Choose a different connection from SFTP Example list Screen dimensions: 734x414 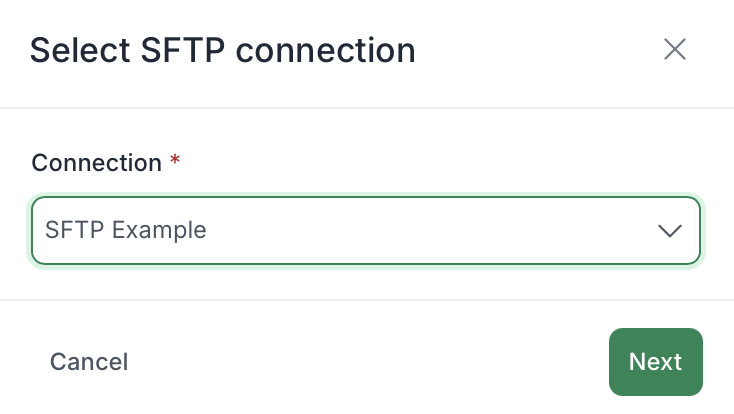coord(366,230)
